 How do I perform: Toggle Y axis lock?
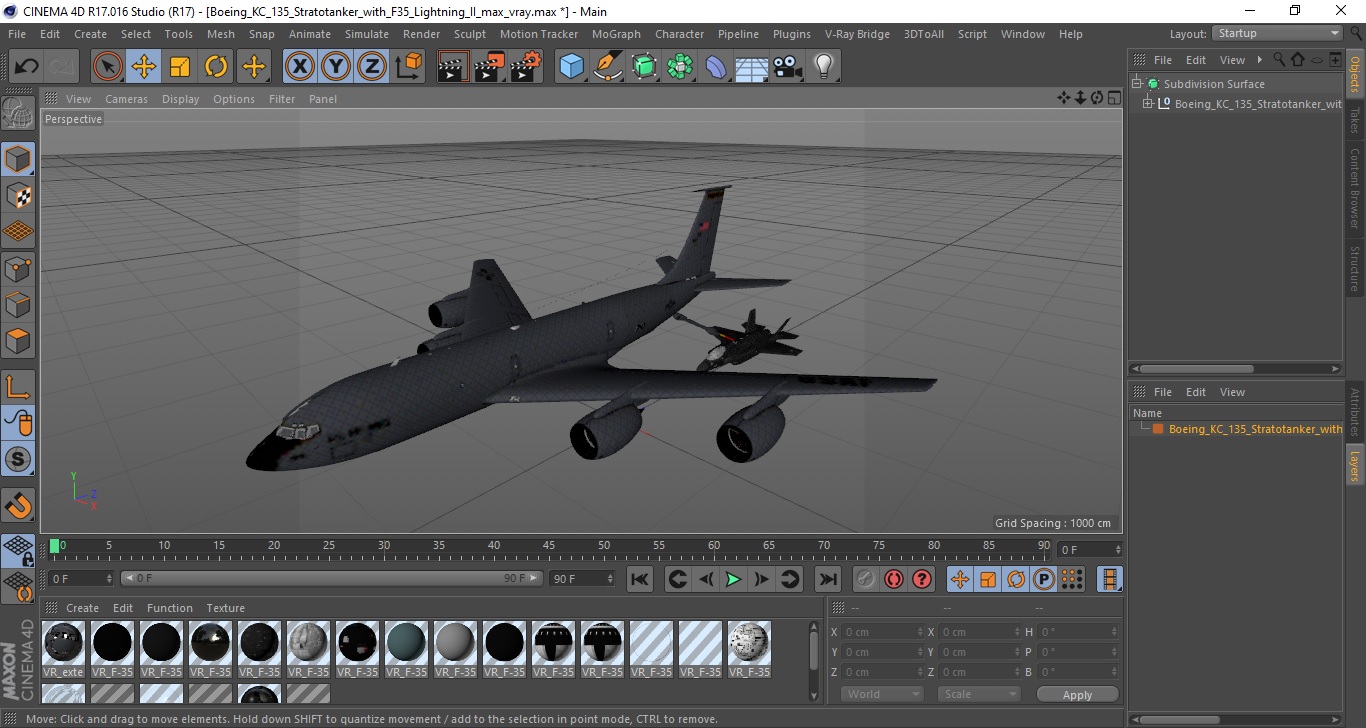(336, 67)
